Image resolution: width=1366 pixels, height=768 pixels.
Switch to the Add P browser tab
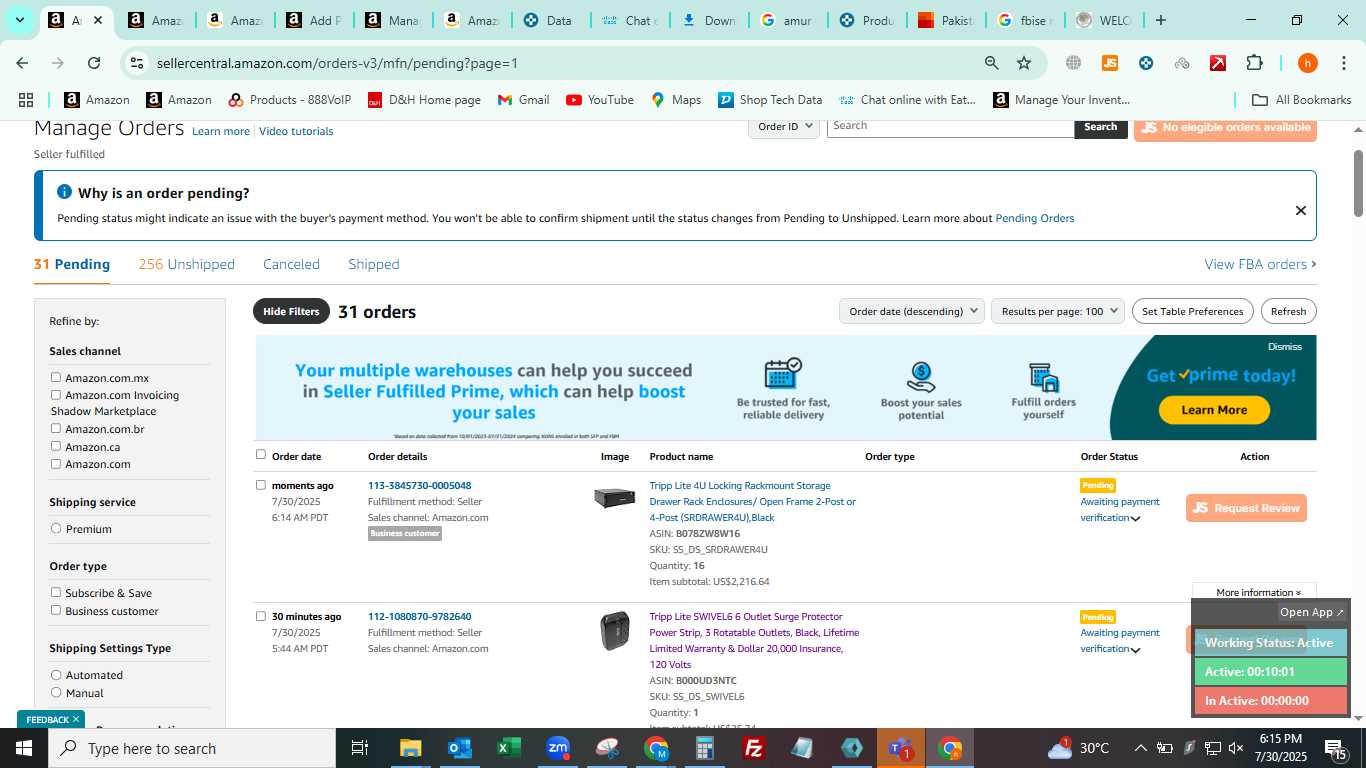point(313,20)
